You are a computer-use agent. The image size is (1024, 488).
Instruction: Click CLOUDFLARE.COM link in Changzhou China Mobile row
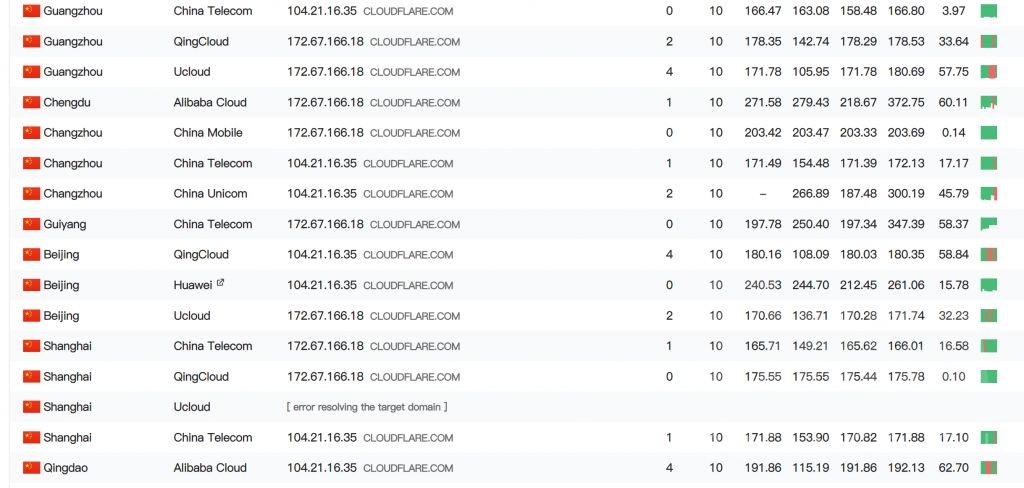pyautogui.click(x=415, y=133)
